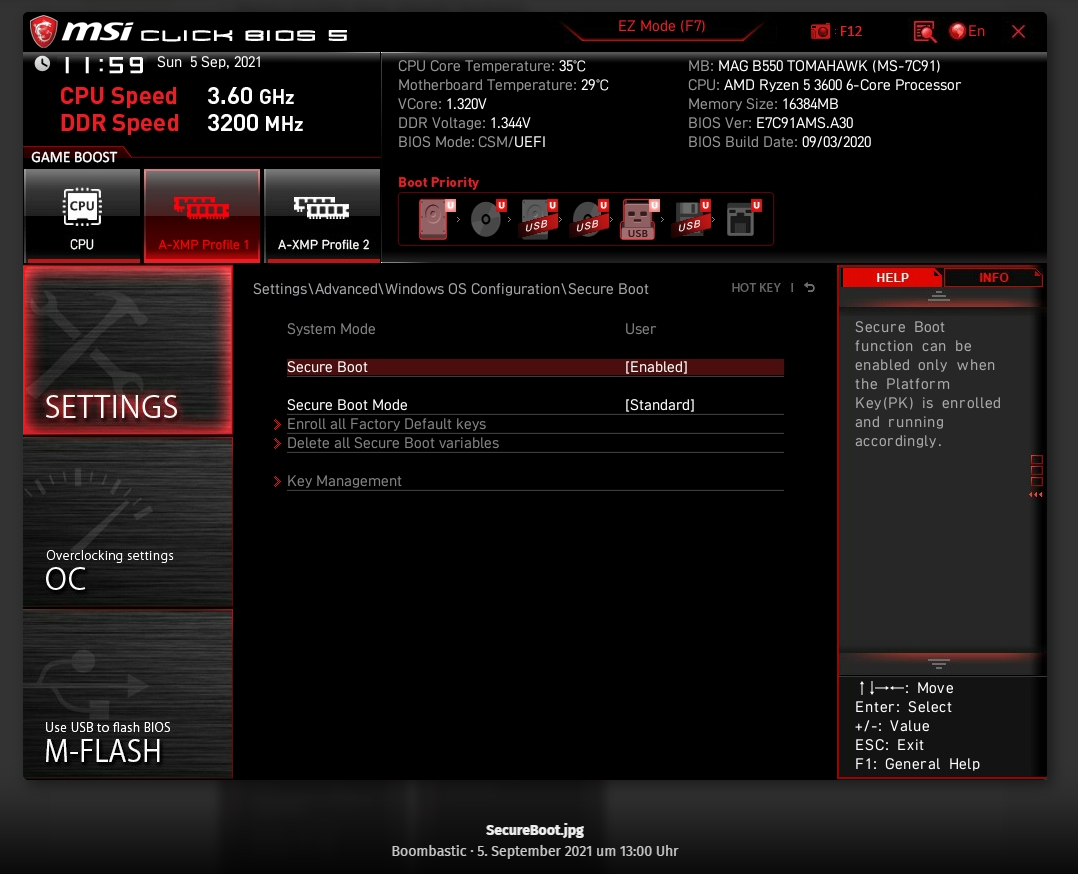Image resolution: width=1078 pixels, height=874 pixels.
Task: Toggle the CPU Game Boost button
Action: click(x=82, y=215)
